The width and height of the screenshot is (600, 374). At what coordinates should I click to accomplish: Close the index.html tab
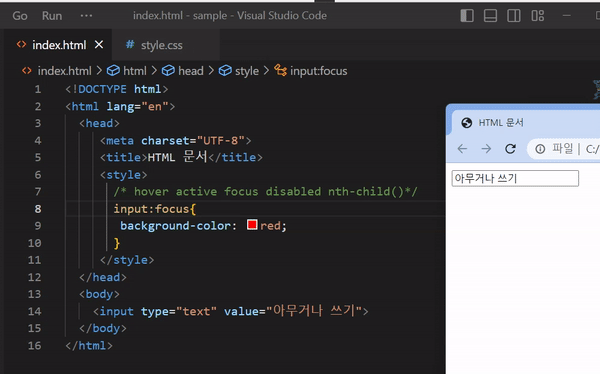[x=99, y=45]
